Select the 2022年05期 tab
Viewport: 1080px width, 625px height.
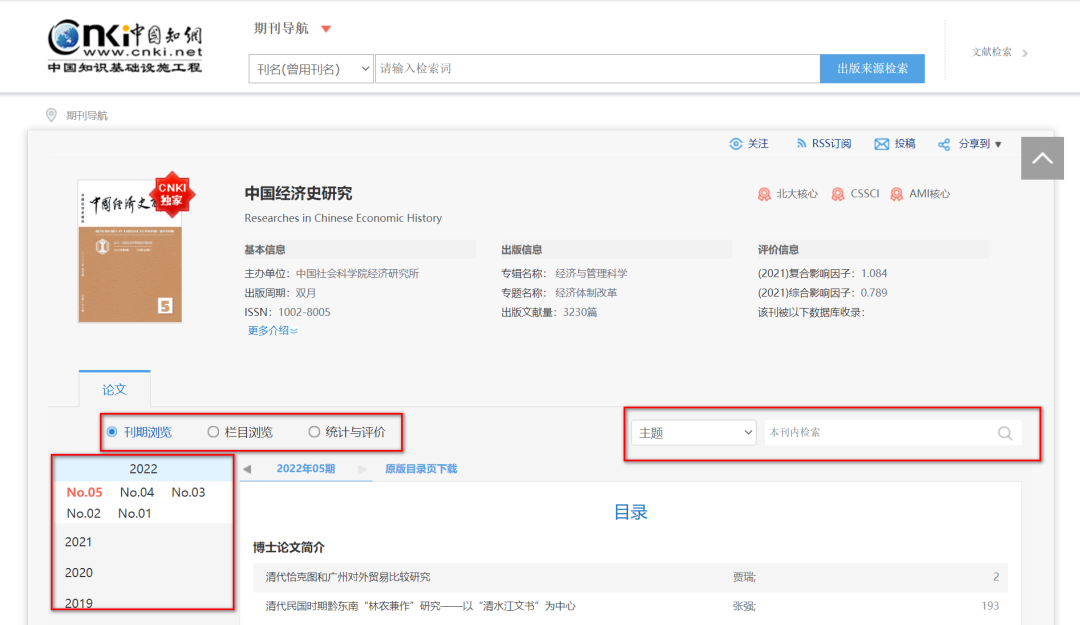(x=306, y=469)
